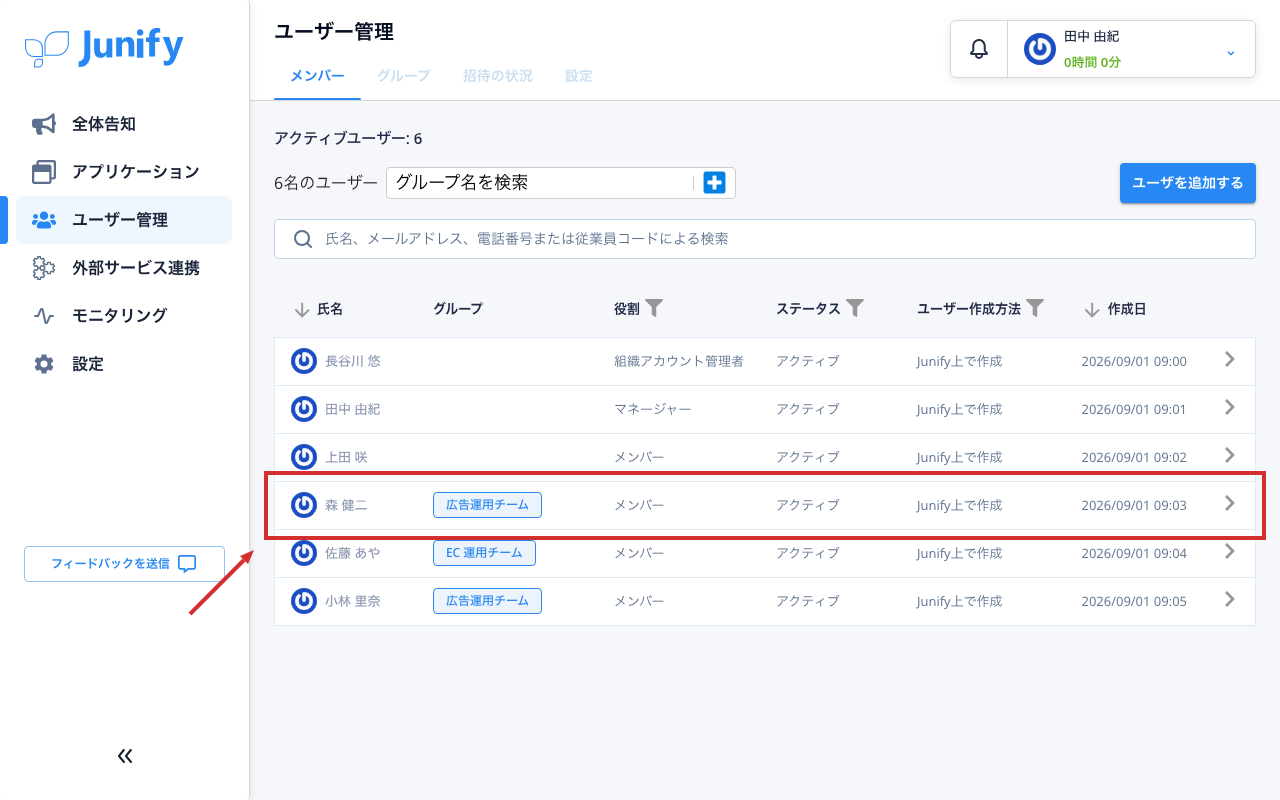Screen dimensions: 1280x800
Task: Sort by 作成日 arrow icon
Action: [1092, 310]
